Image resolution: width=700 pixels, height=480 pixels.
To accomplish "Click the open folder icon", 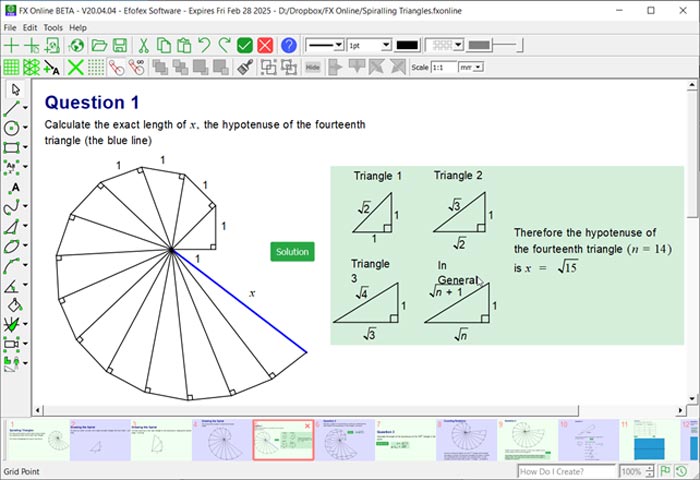I will [99, 45].
